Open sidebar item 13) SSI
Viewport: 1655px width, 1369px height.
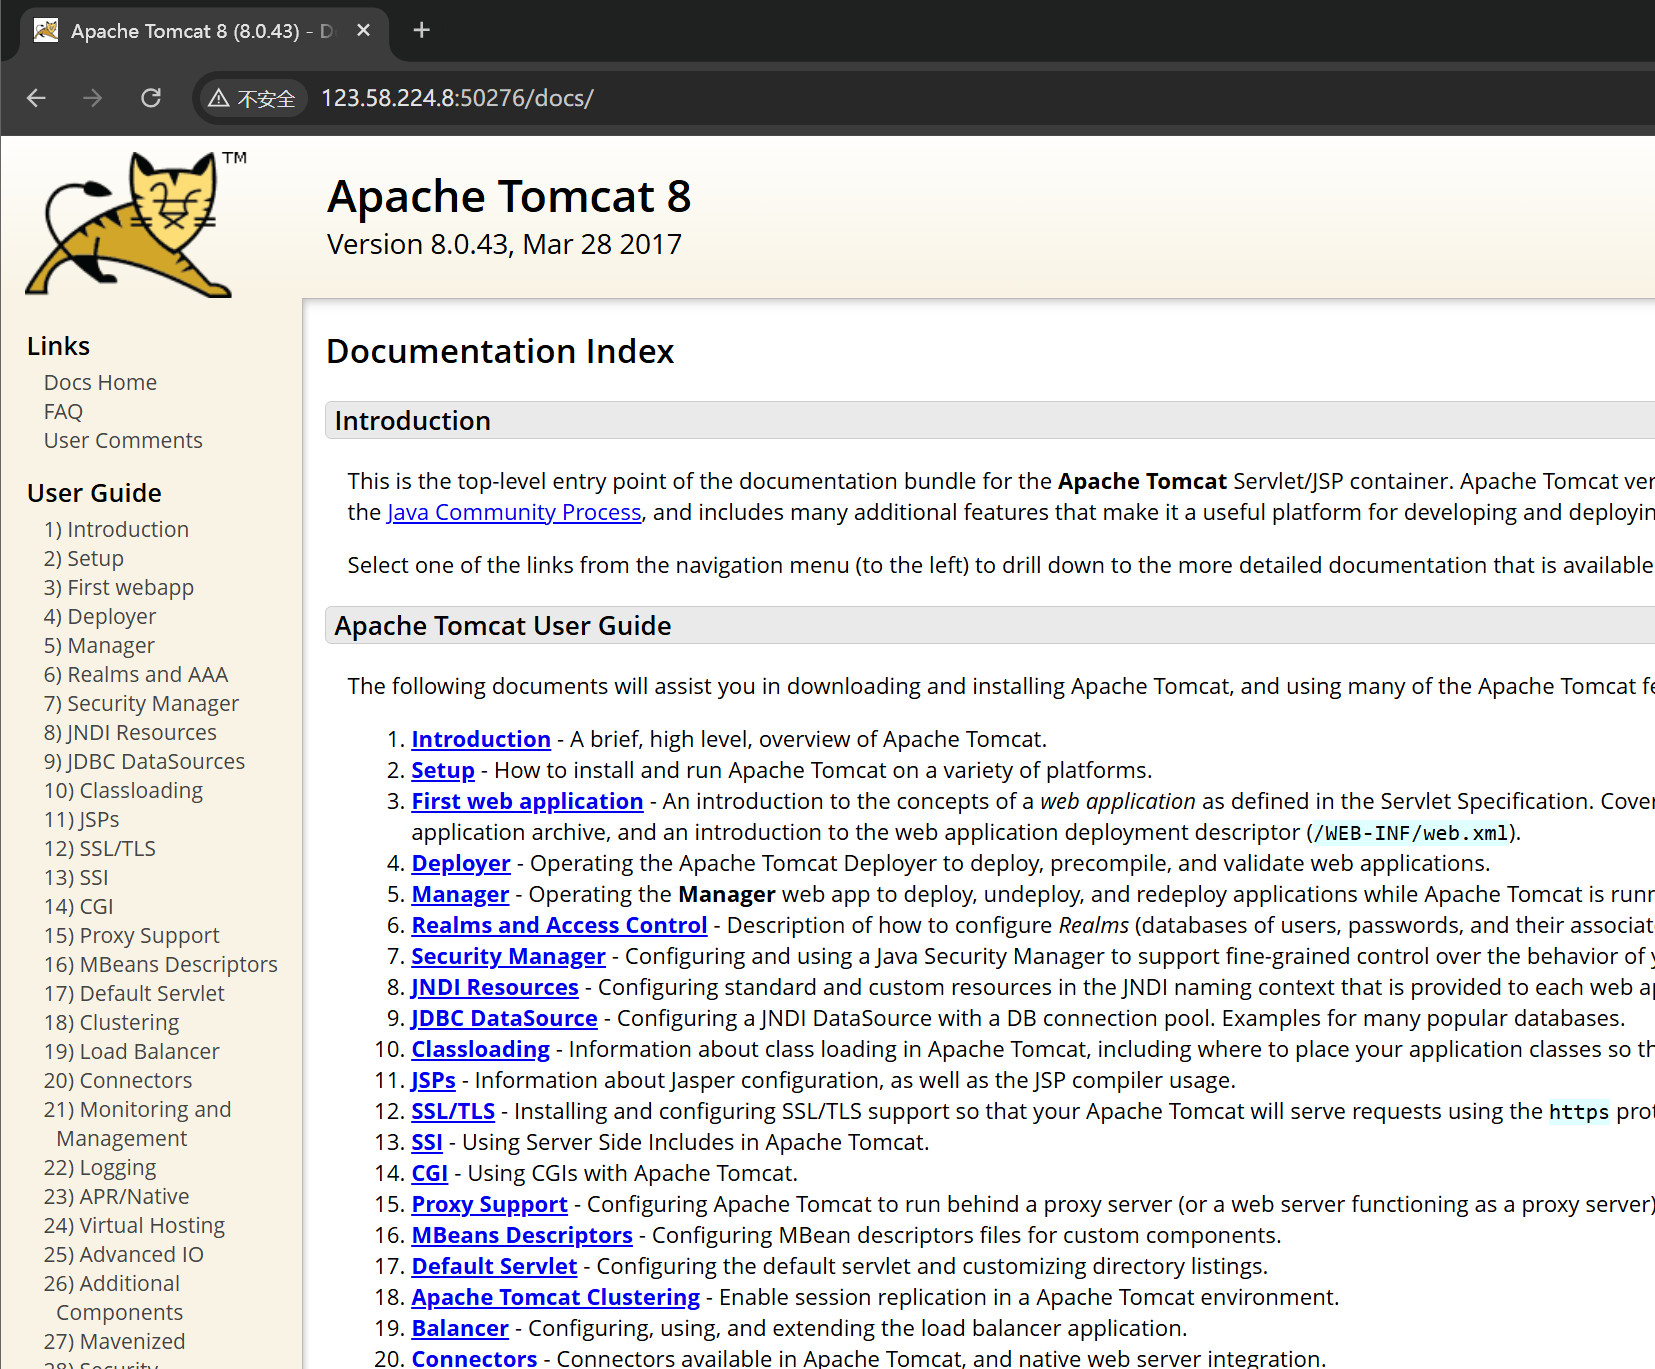[76, 877]
